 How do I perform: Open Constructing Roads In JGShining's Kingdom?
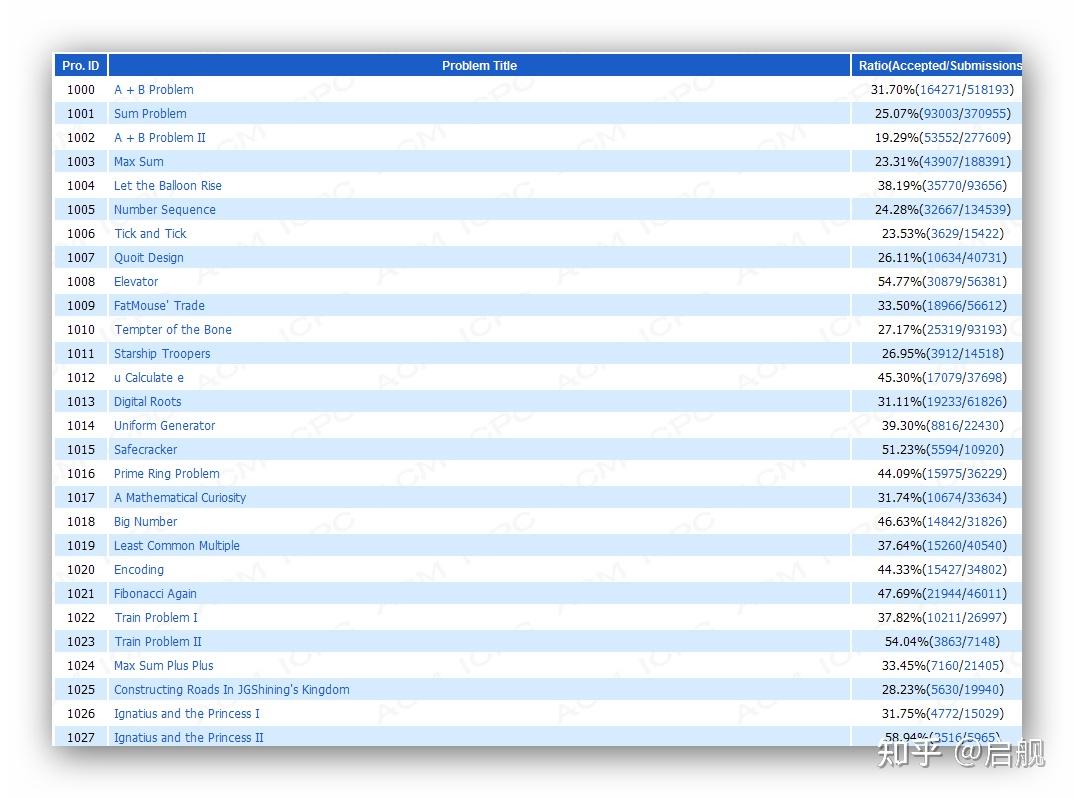[x=232, y=689]
